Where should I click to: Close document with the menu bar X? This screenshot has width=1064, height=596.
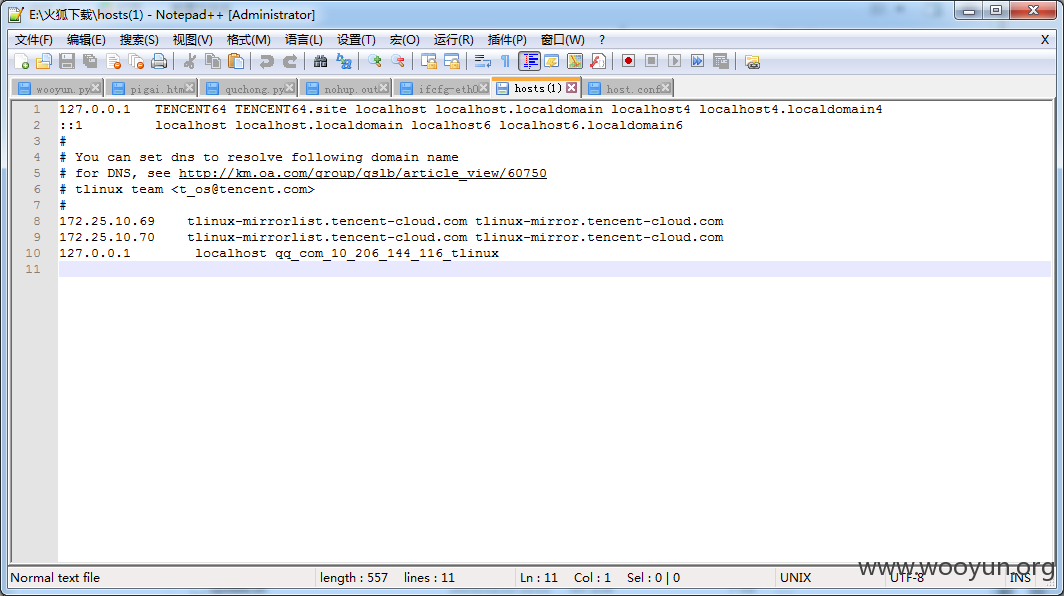tap(1045, 40)
